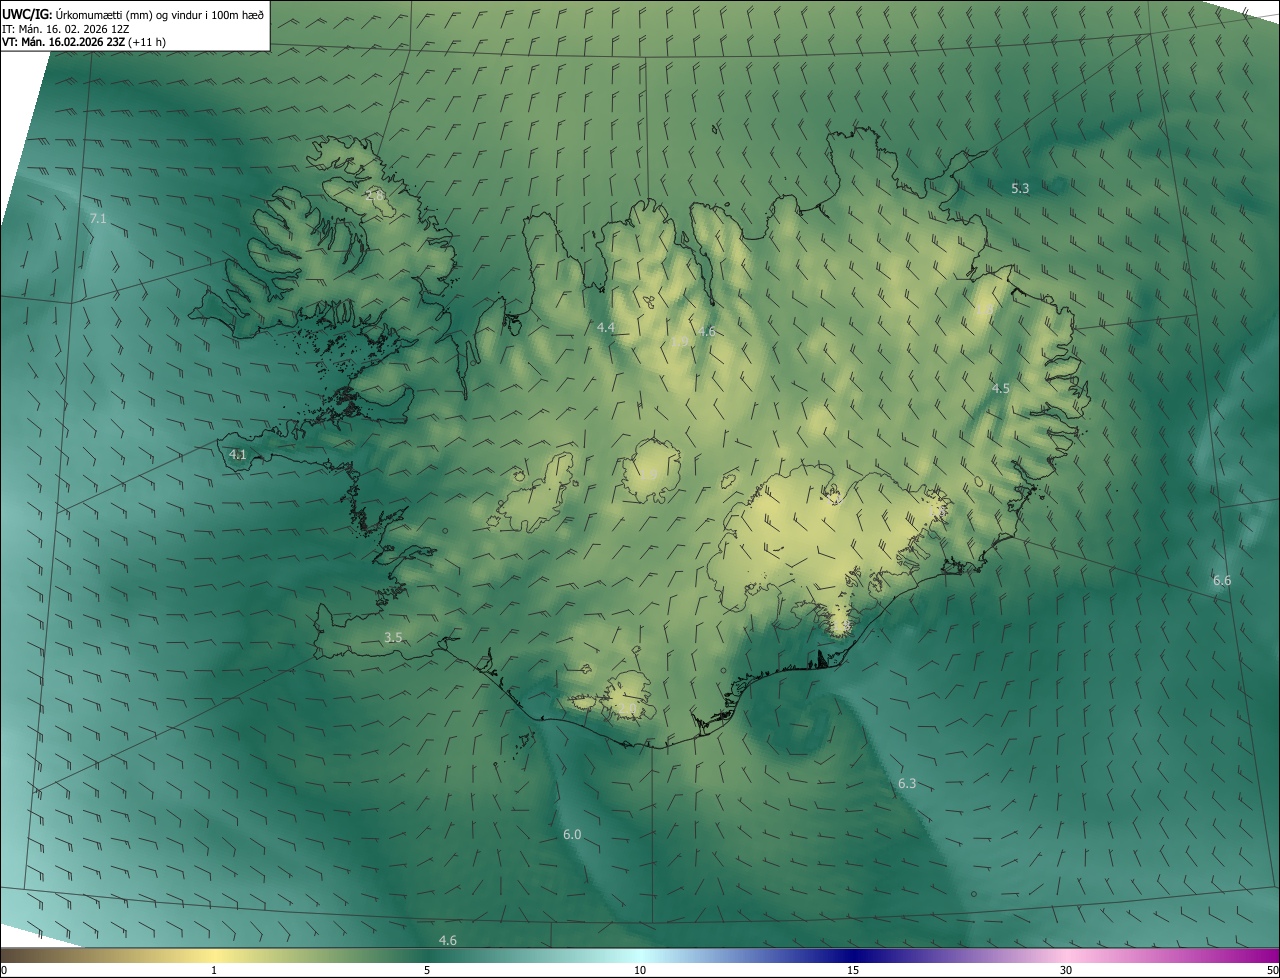Image resolution: width=1280 pixels, height=978 pixels.
Task: Click the 50 tick on the color scale
Action: (1272, 970)
